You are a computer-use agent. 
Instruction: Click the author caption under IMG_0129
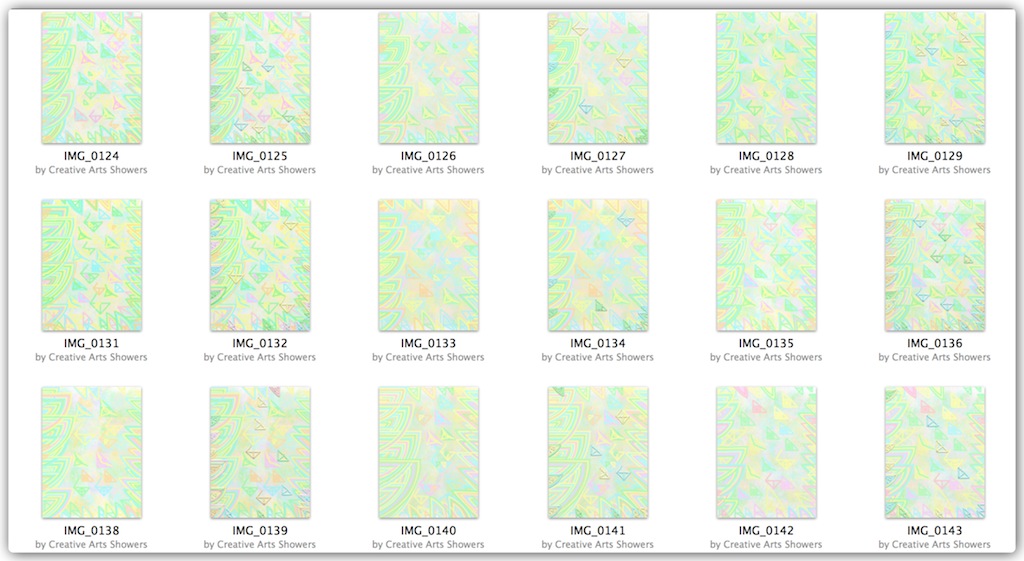935,170
